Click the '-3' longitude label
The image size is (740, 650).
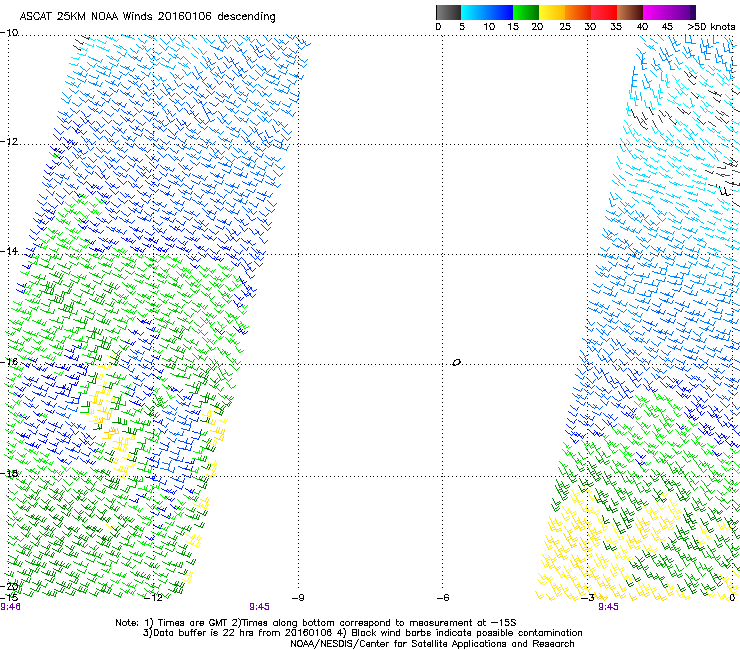tap(588, 598)
